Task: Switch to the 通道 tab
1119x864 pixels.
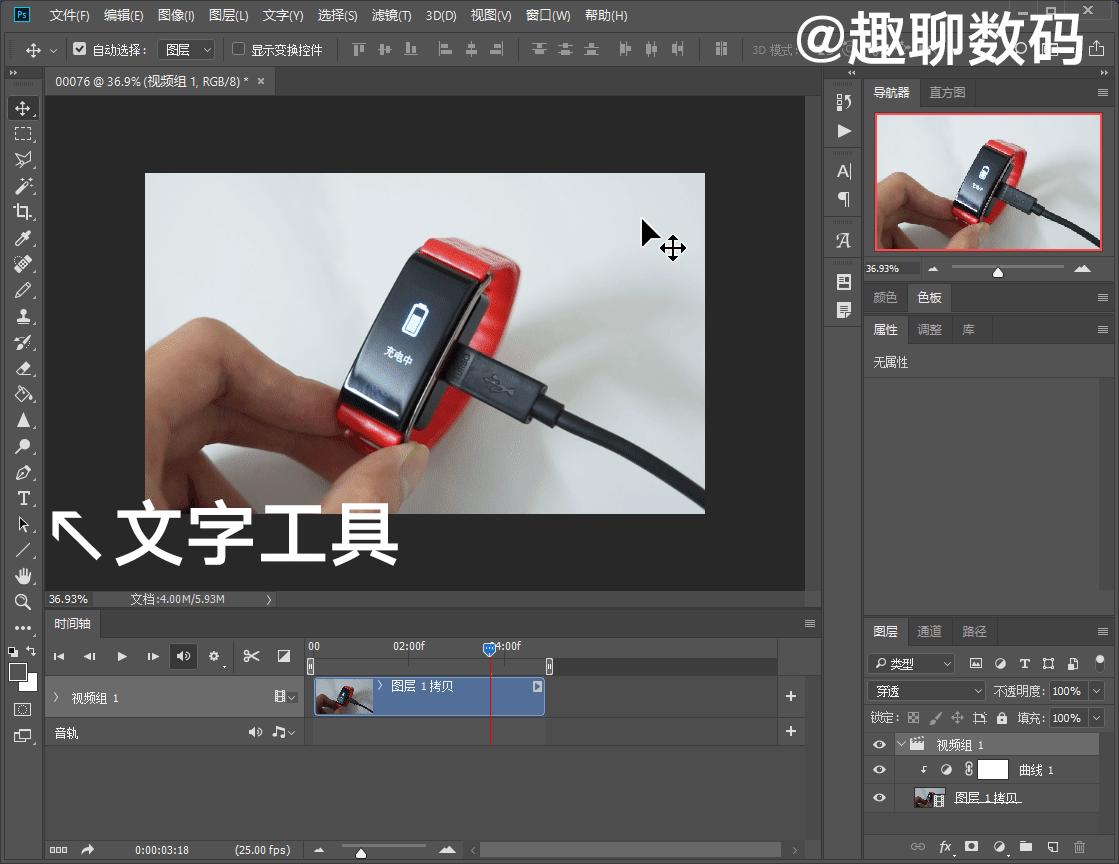Action: (929, 631)
